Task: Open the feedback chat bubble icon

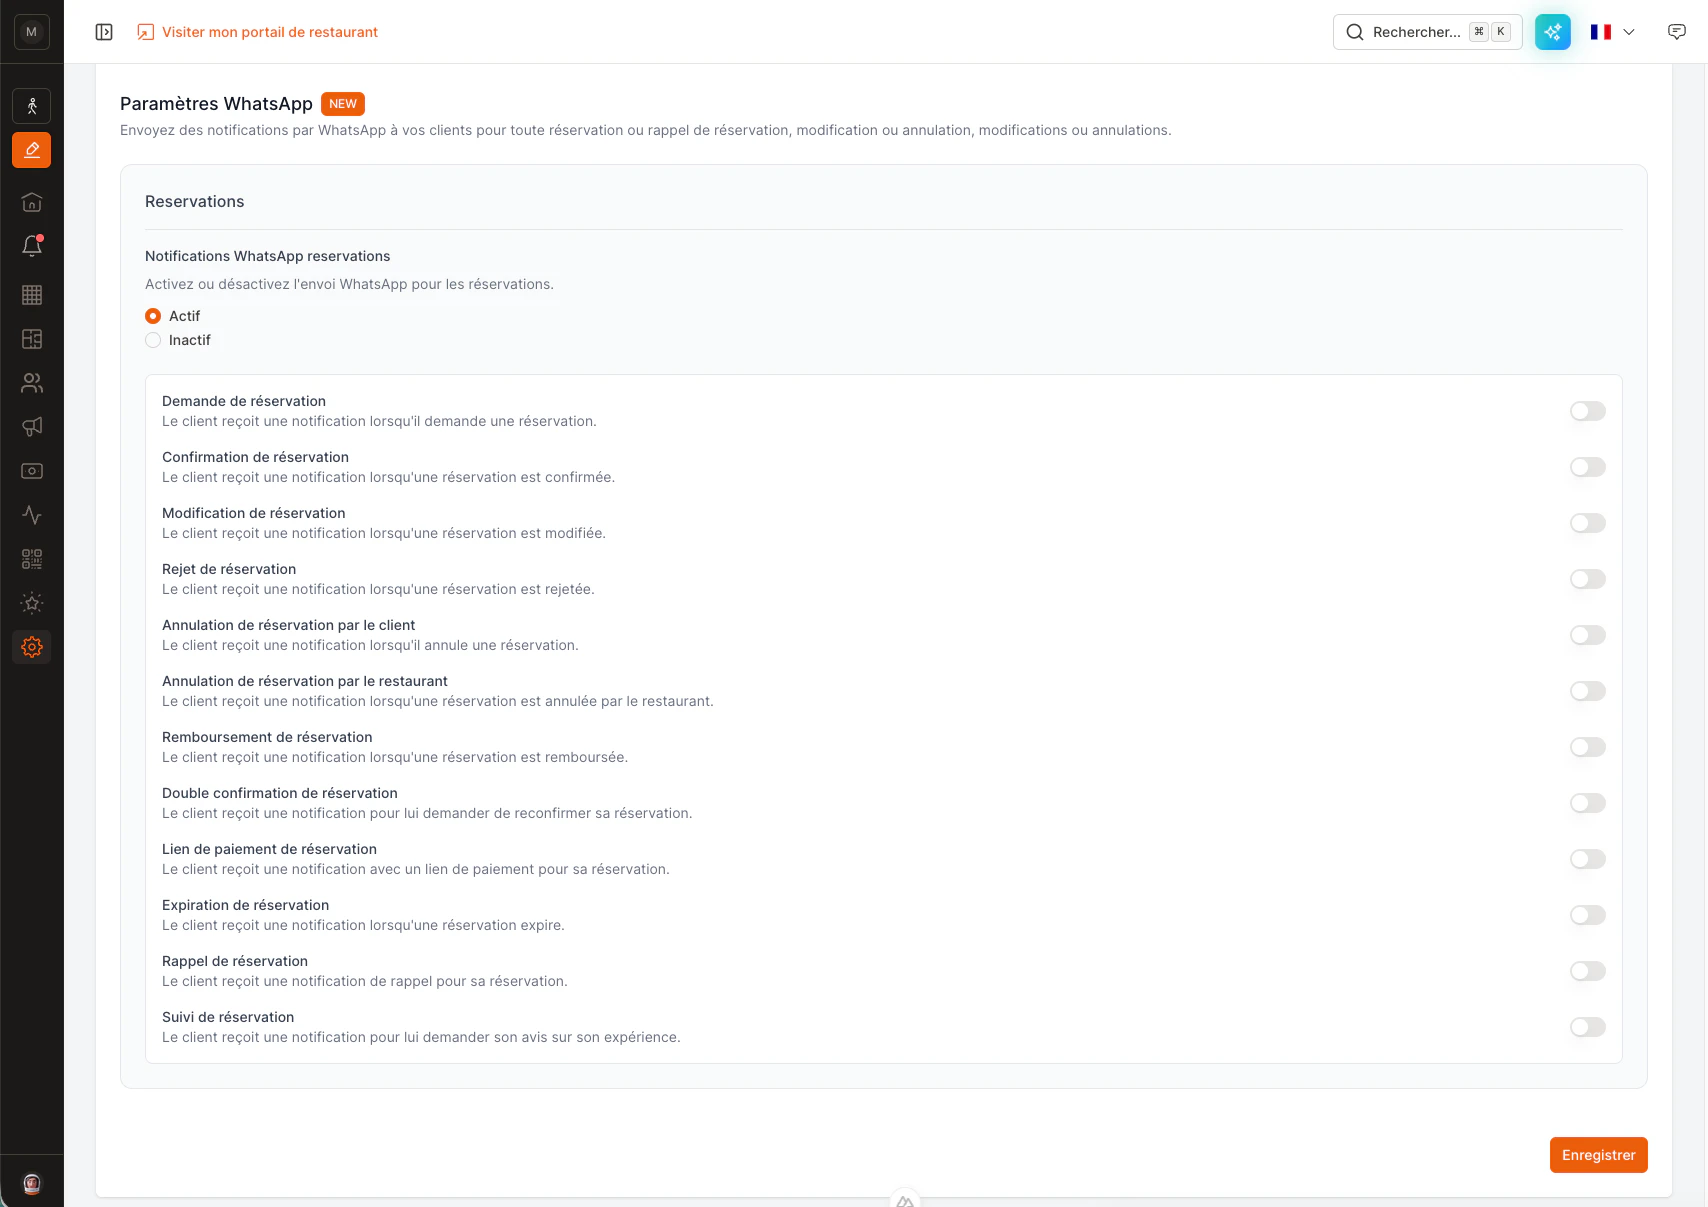Action: [1677, 32]
